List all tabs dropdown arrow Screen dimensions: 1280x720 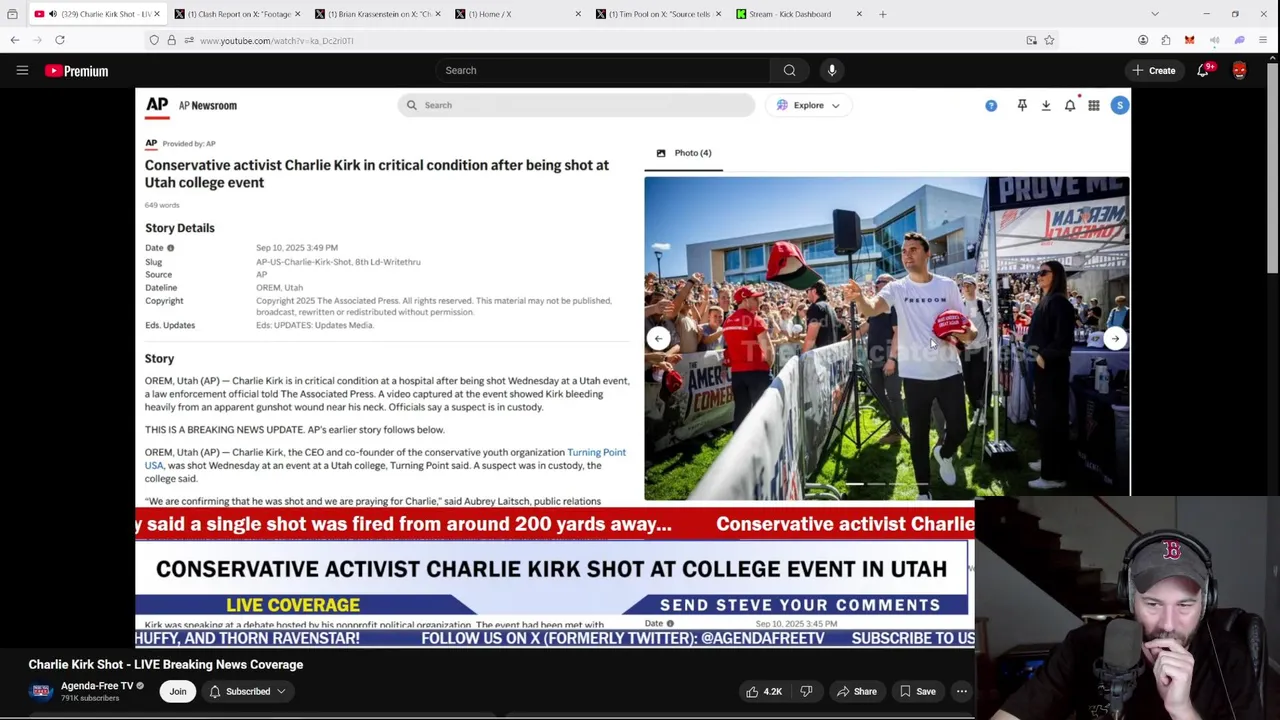[1155, 14]
